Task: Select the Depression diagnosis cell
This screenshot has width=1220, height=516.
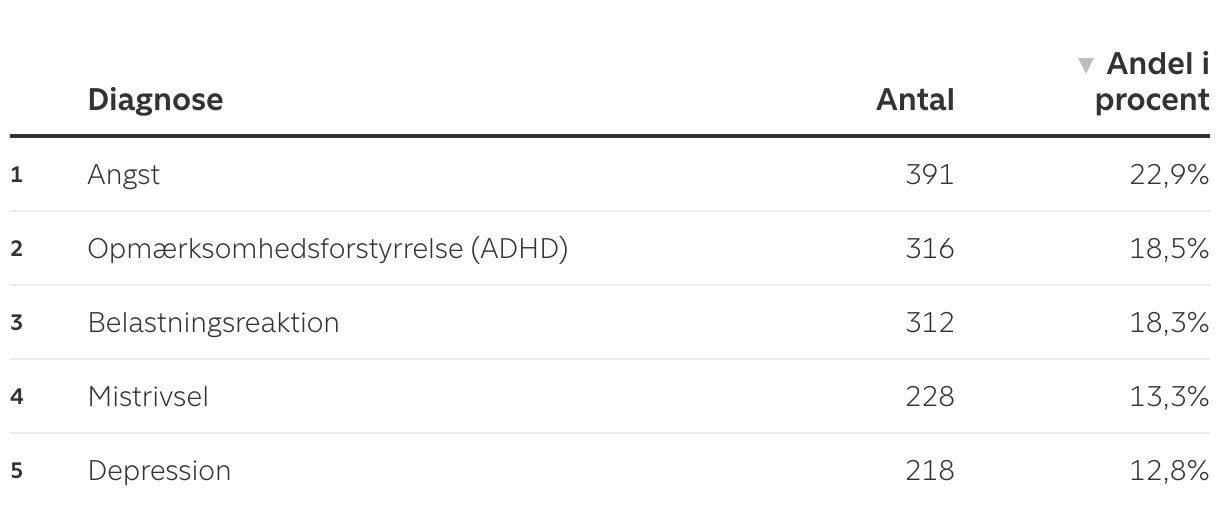Action: (x=159, y=471)
